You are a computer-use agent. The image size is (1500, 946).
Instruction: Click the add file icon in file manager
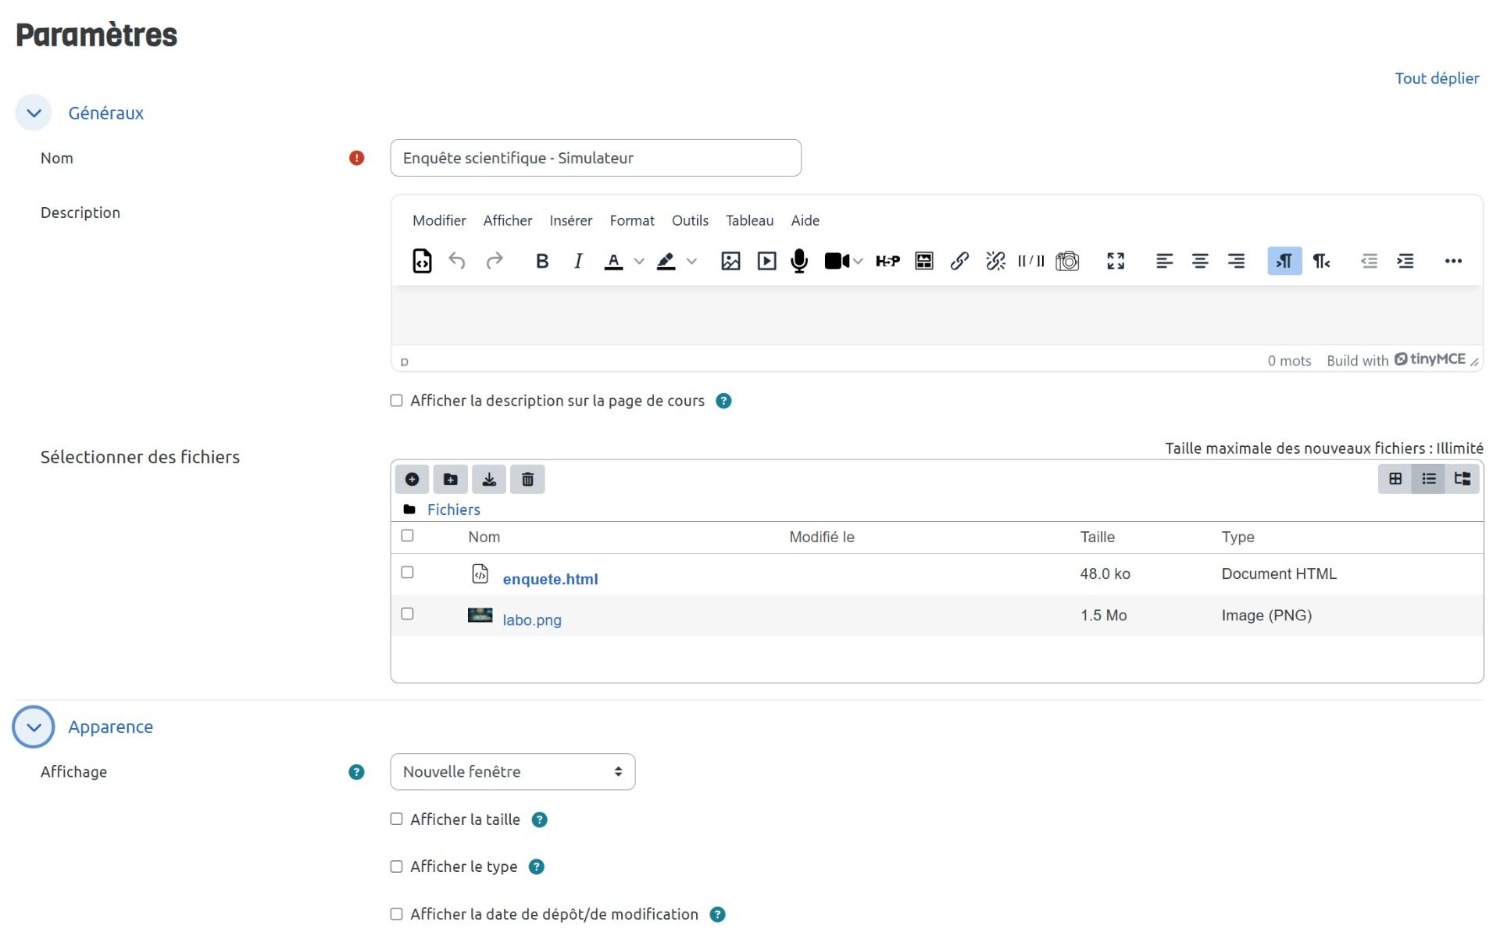412,480
